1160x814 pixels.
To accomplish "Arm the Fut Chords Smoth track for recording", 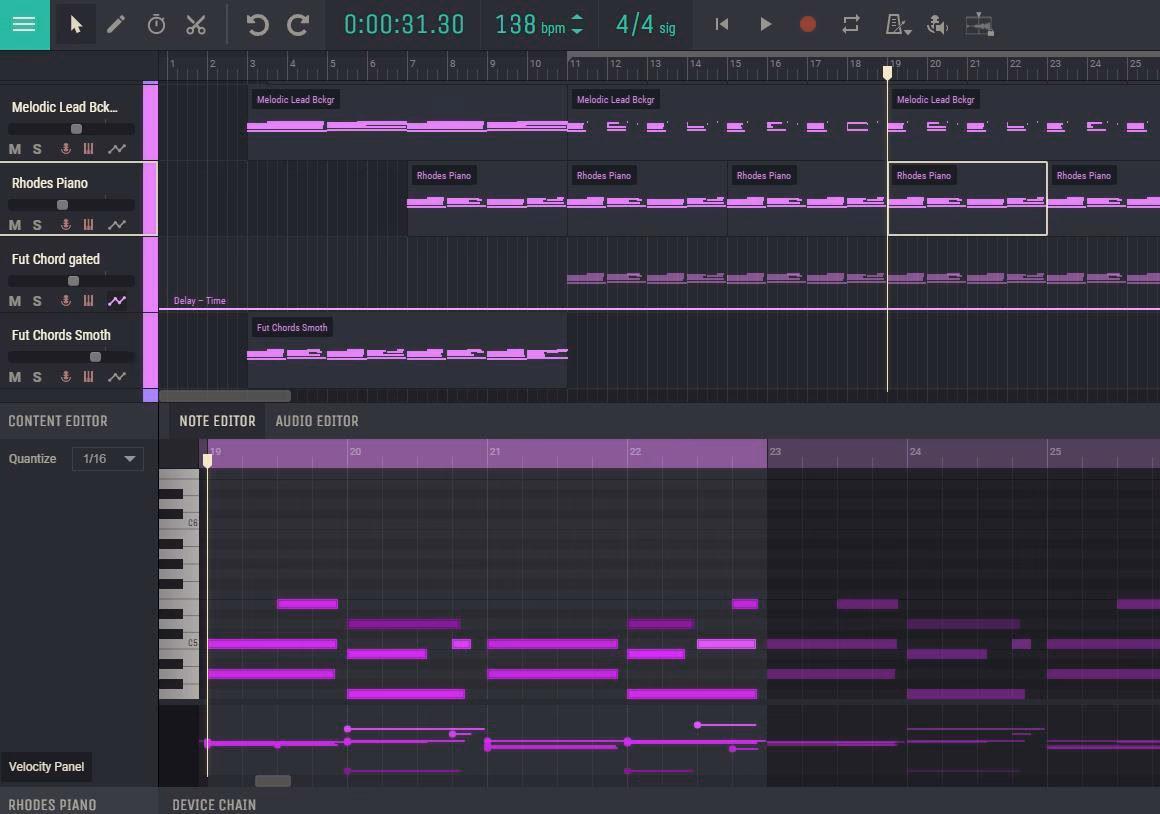I will pyautogui.click(x=66, y=377).
